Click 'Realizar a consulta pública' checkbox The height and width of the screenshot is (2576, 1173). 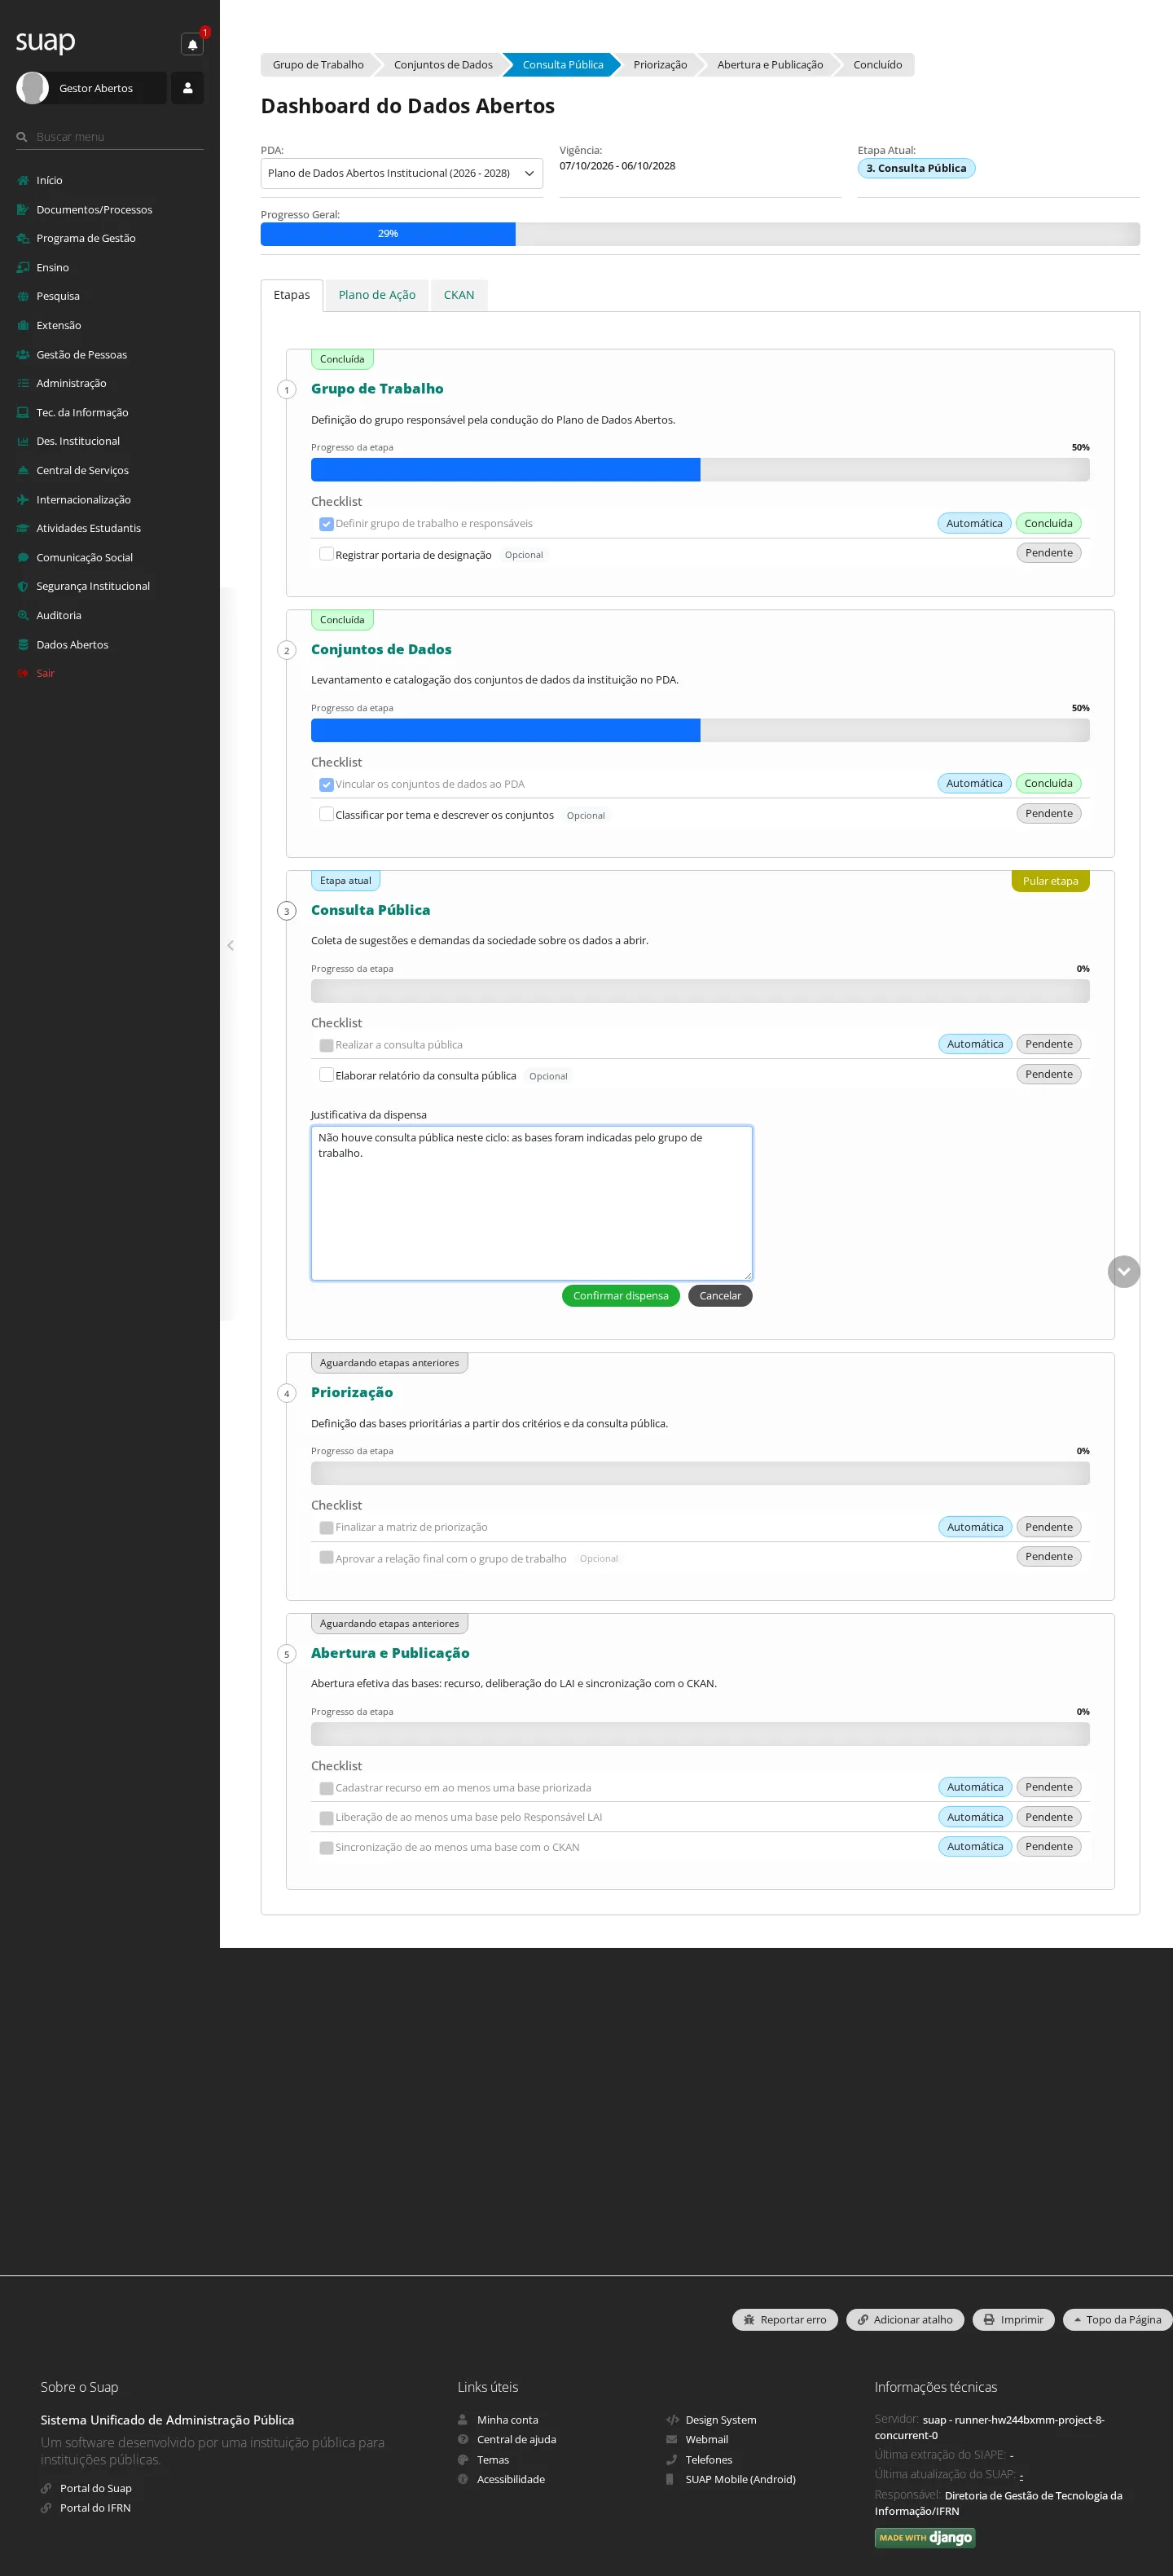pos(326,1046)
